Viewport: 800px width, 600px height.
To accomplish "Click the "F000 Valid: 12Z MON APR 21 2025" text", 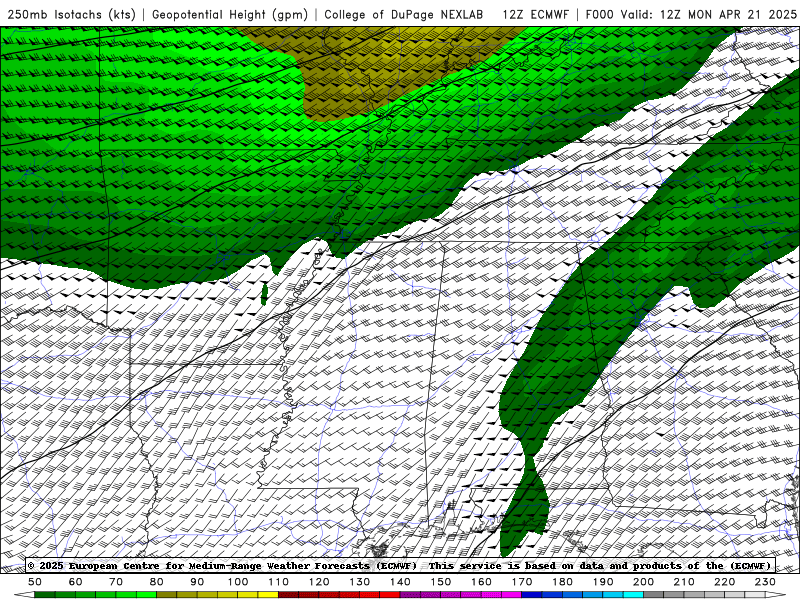I will click(x=691, y=15).
